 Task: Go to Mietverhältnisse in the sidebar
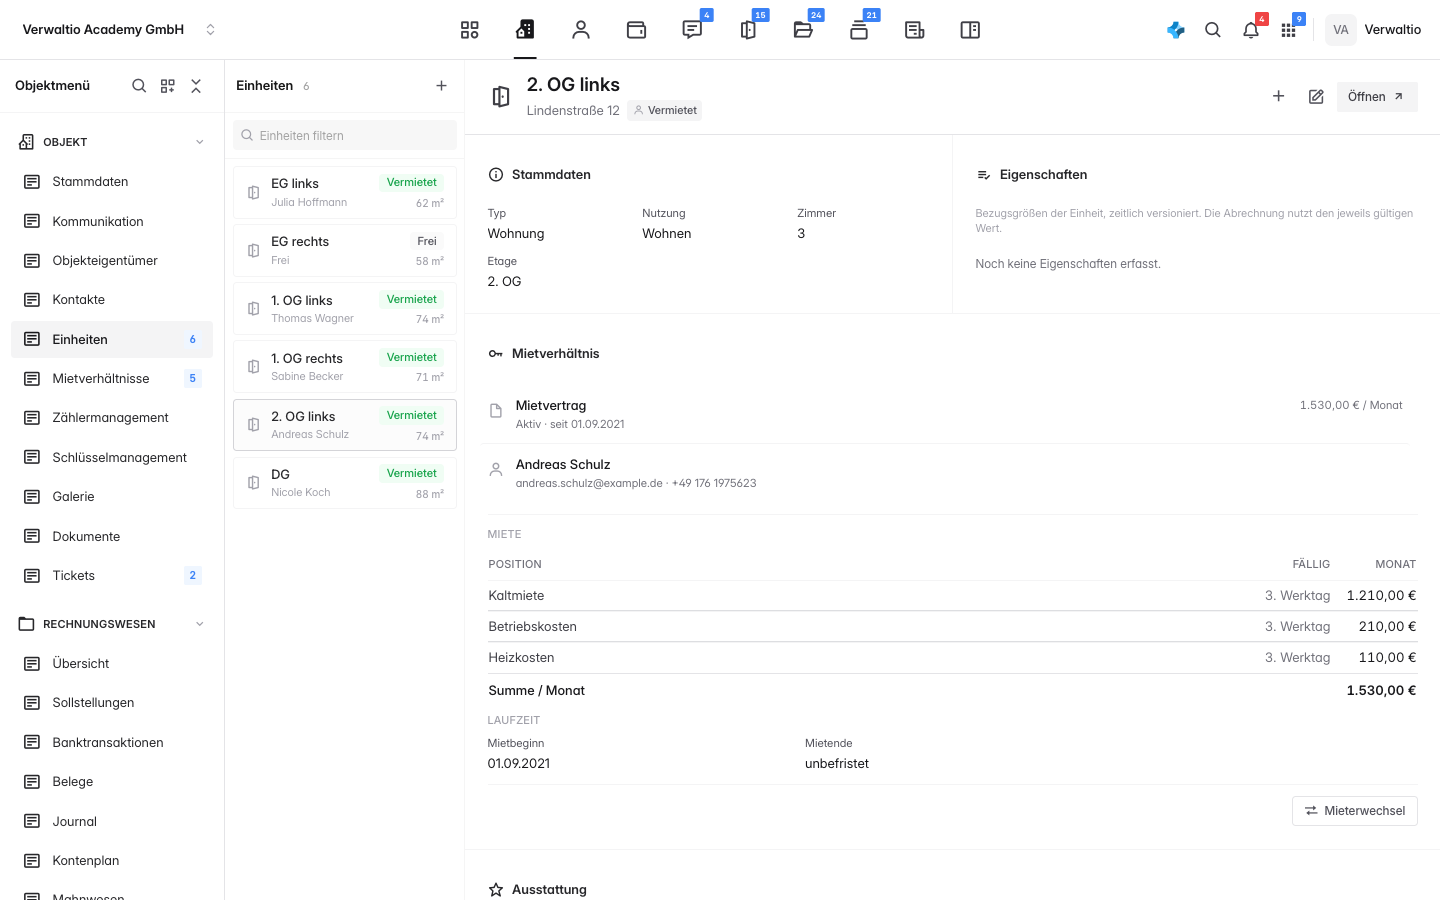[112, 378]
